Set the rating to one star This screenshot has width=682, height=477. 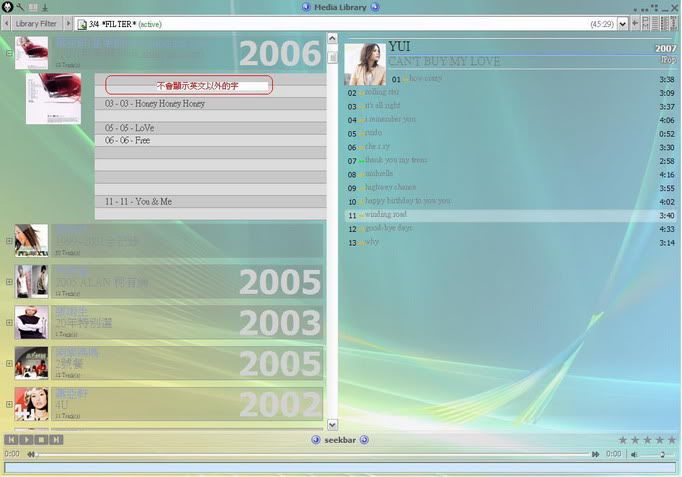click(623, 440)
